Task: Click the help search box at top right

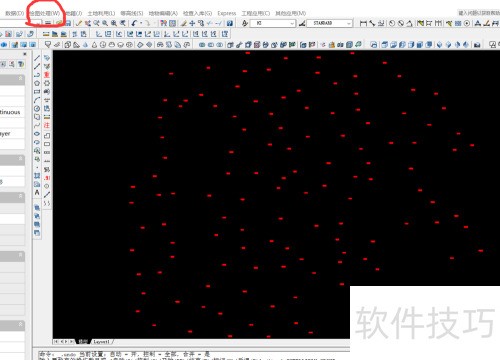Action: (479, 13)
